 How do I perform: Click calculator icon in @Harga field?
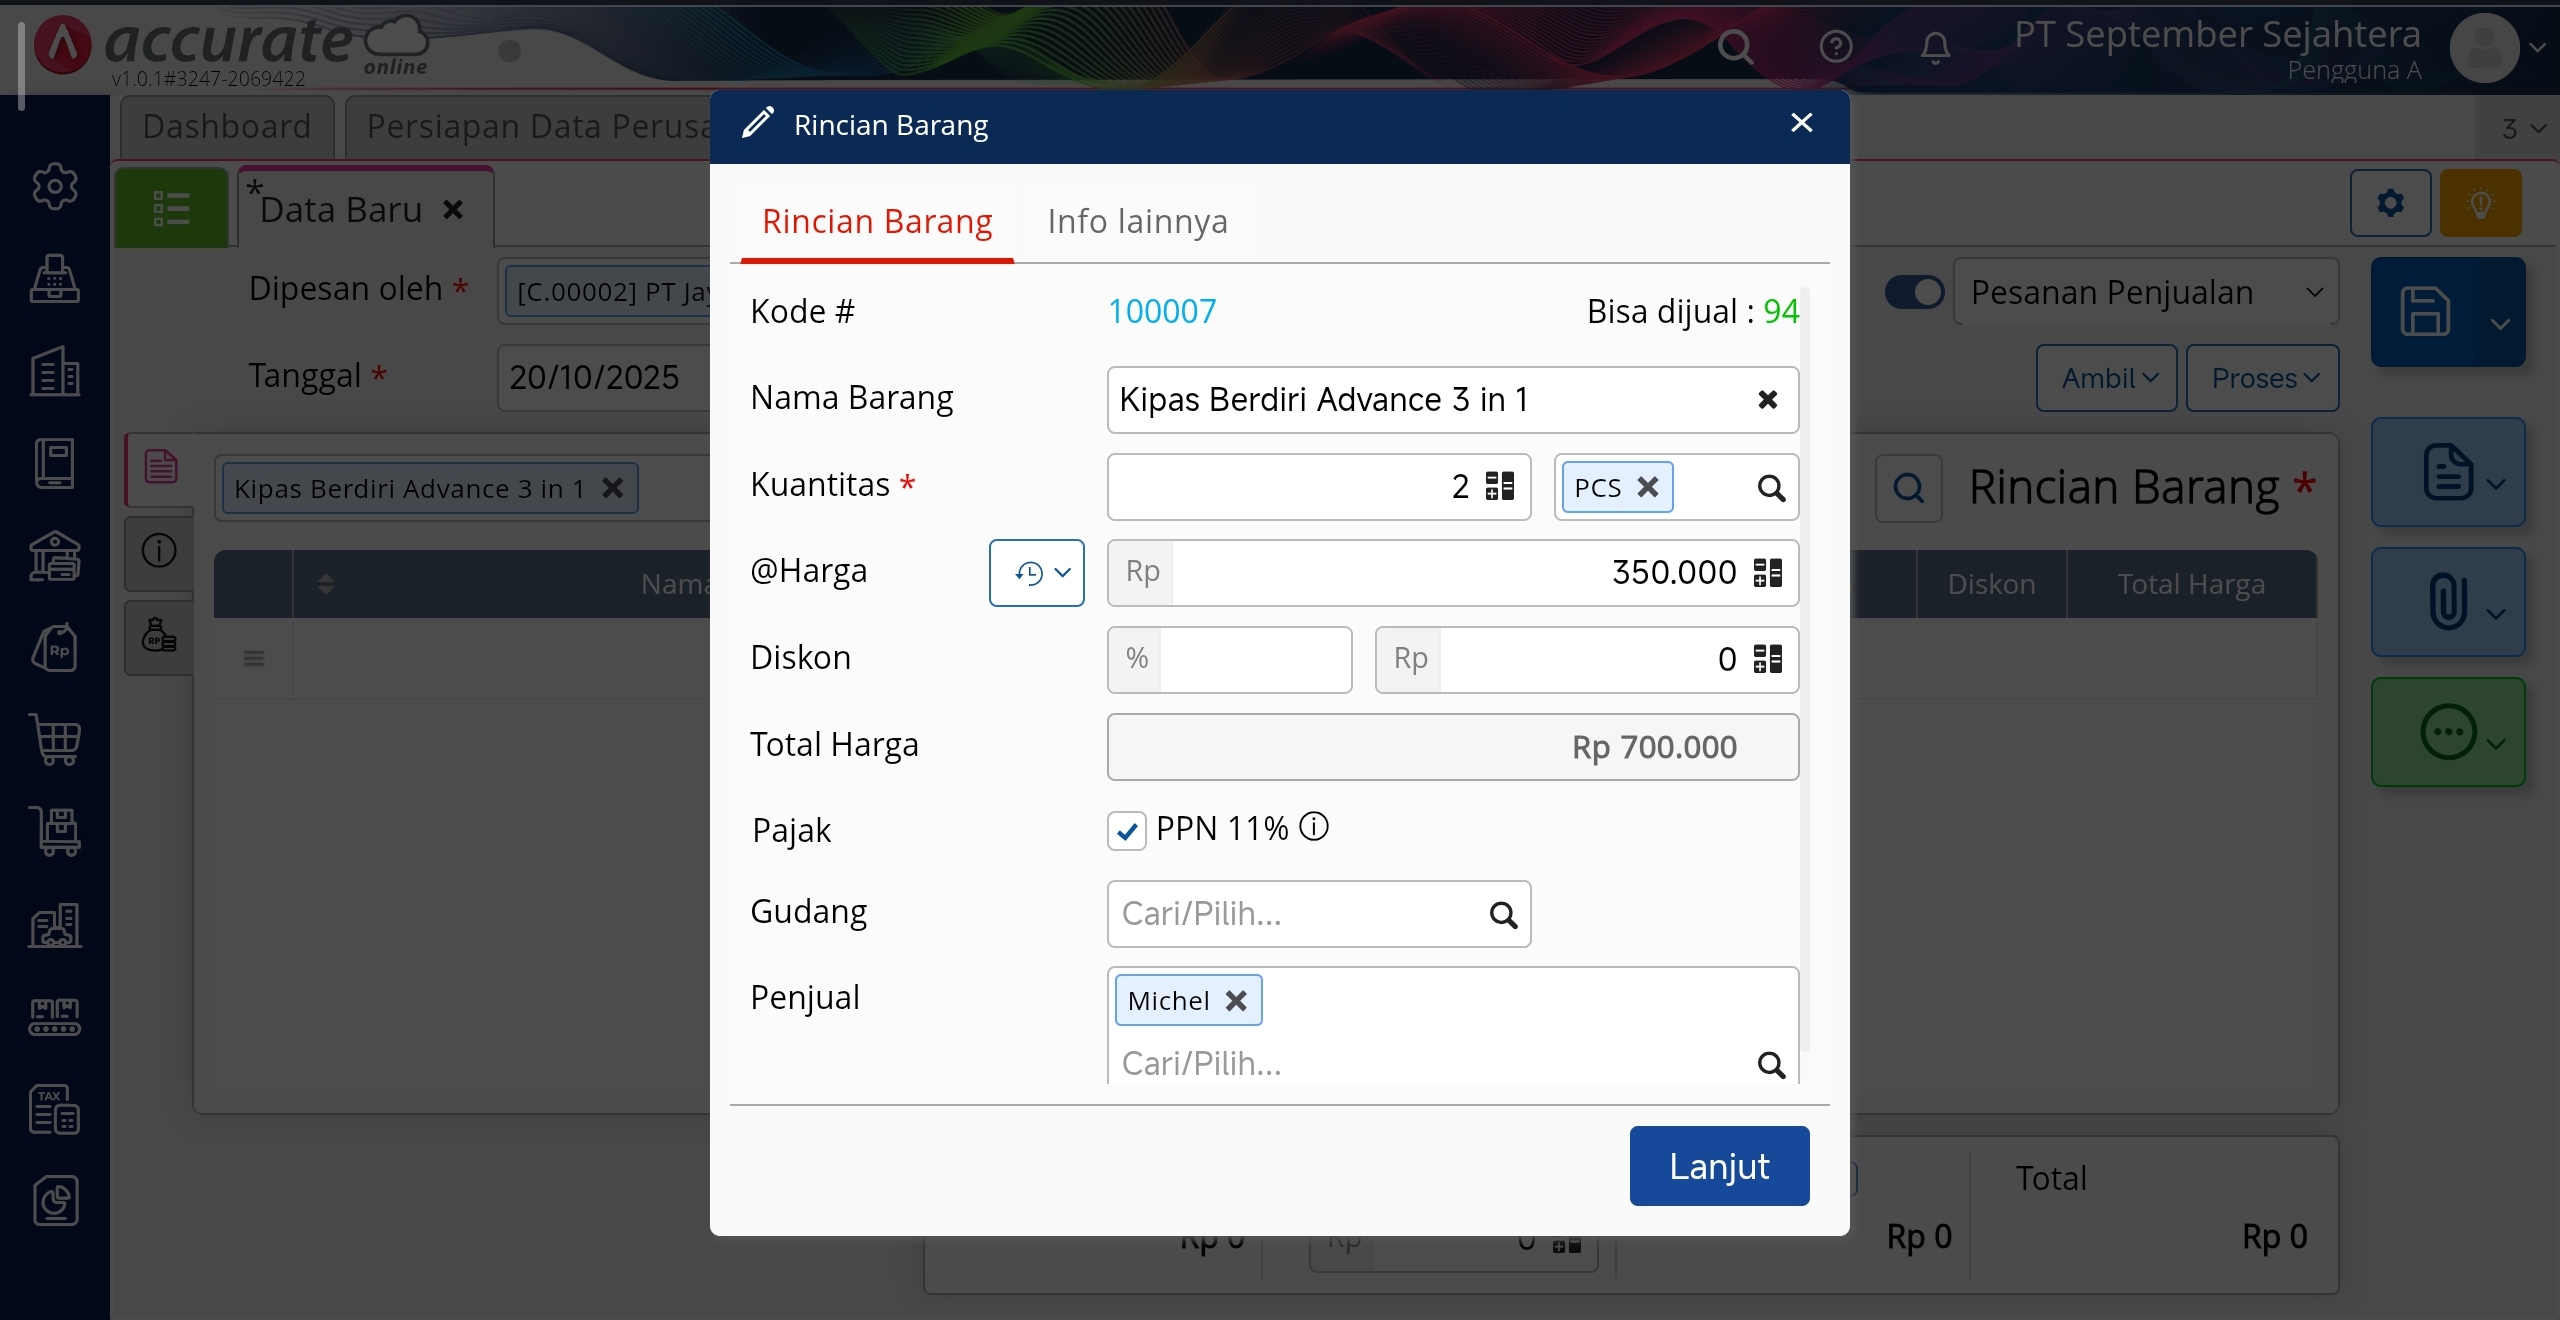(x=1767, y=573)
